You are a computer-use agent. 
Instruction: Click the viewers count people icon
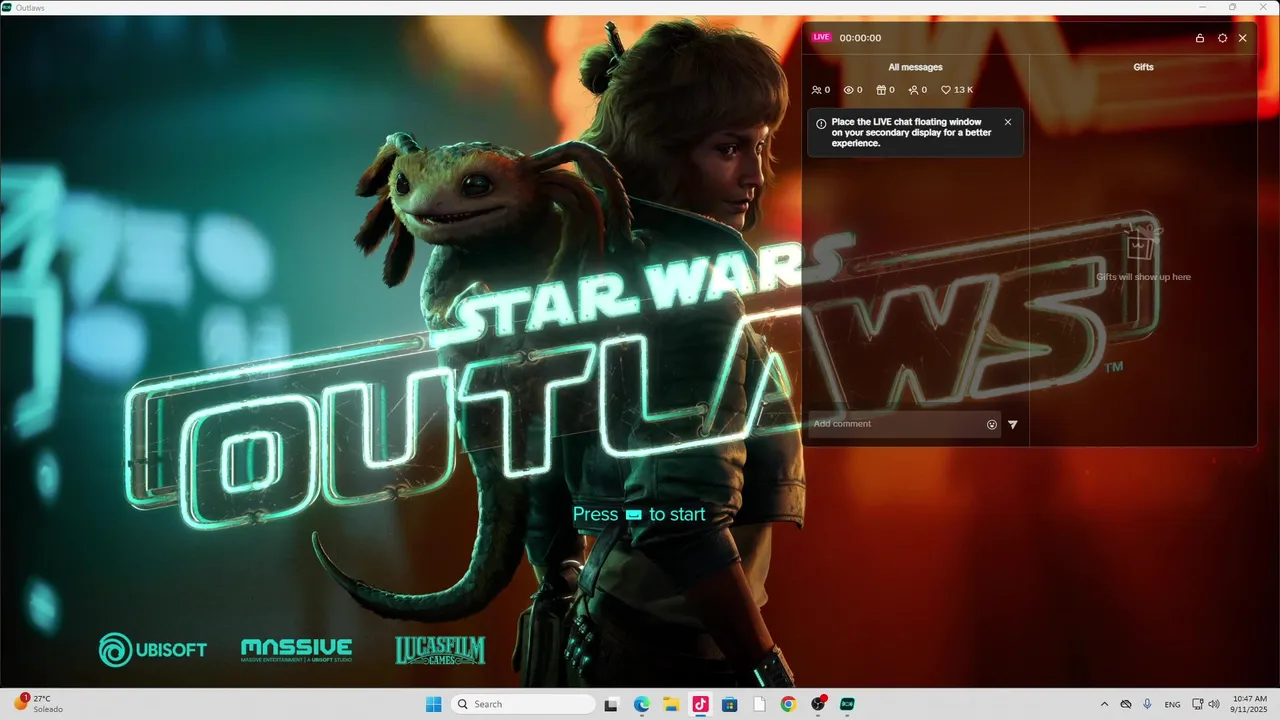tap(817, 90)
